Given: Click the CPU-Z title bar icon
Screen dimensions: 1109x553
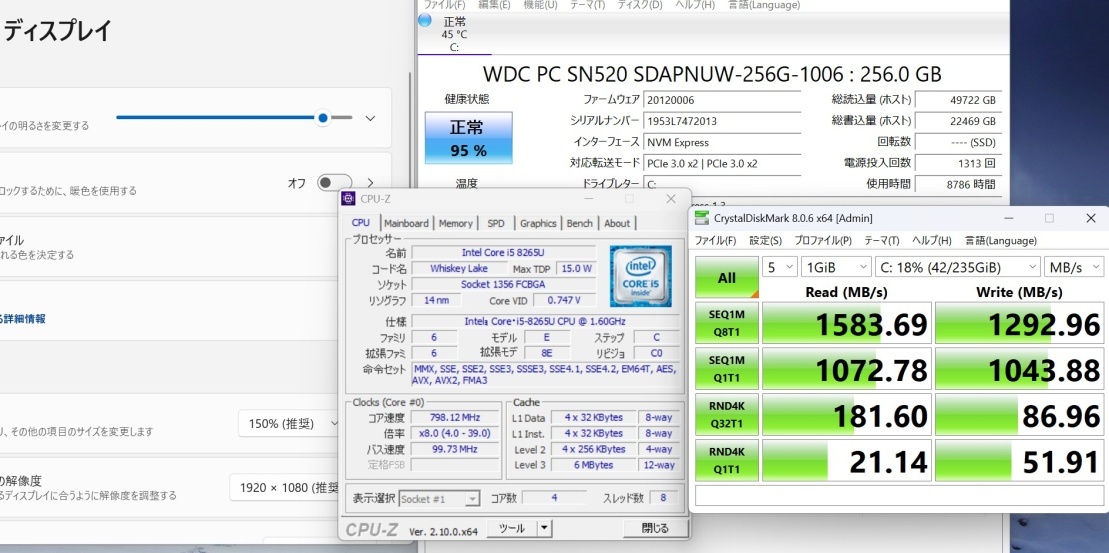Looking at the screenshot, I should click(x=348, y=199).
